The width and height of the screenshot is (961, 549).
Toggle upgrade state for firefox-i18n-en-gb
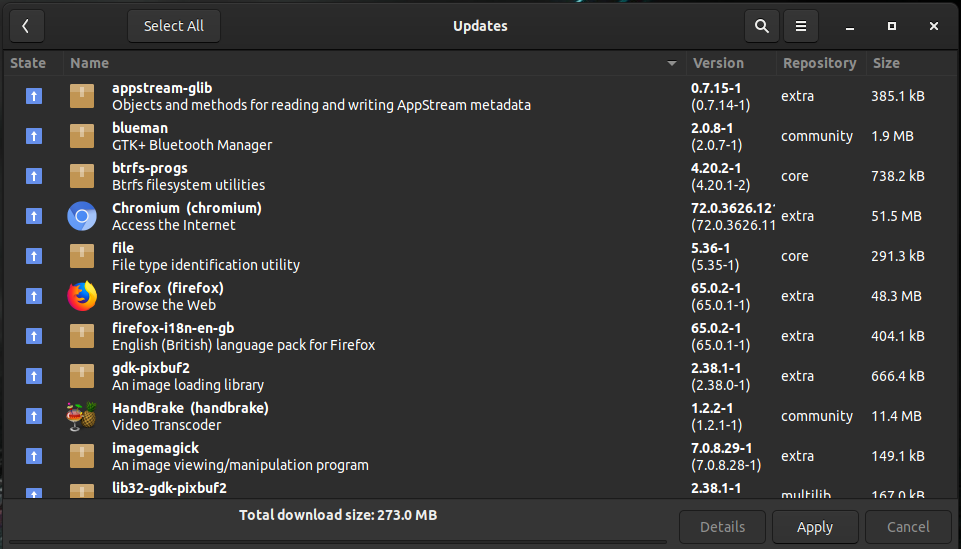34,336
